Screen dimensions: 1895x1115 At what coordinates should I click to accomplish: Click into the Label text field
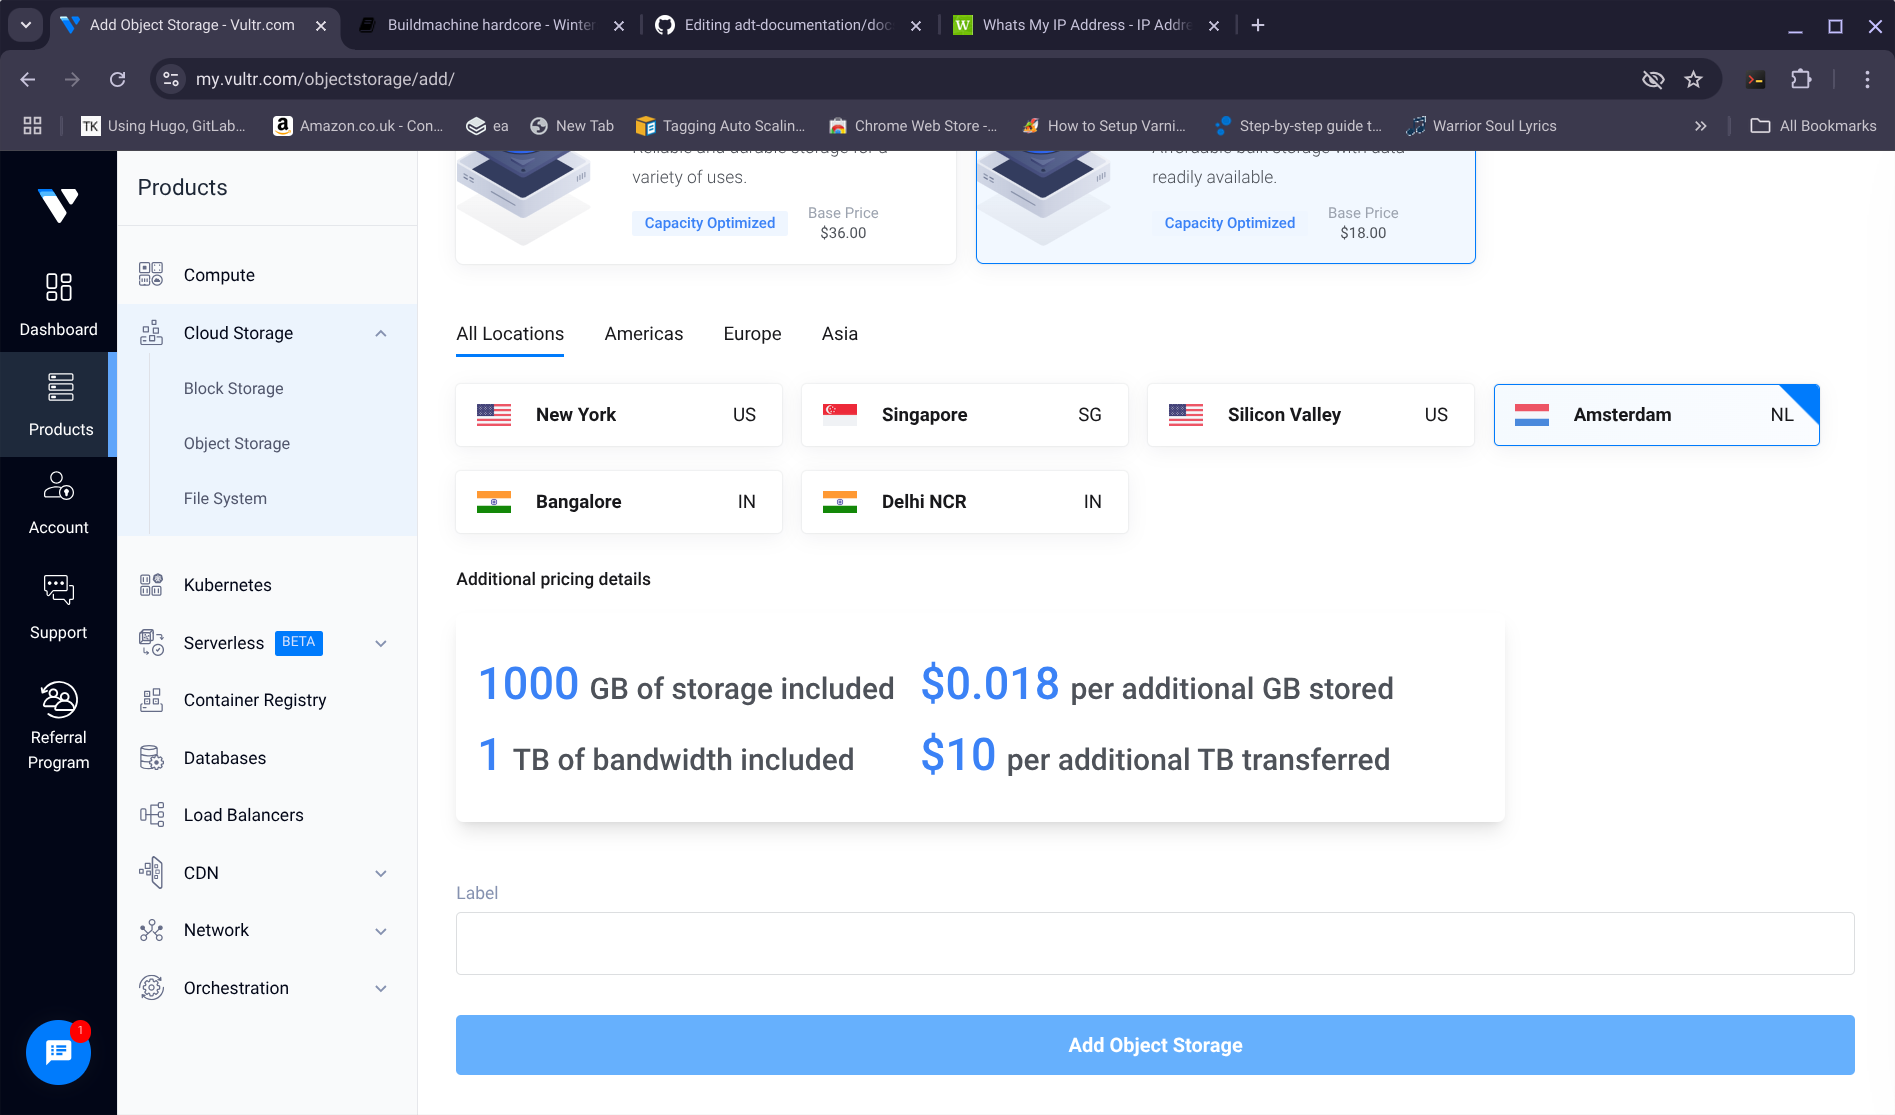[x=1155, y=943]
